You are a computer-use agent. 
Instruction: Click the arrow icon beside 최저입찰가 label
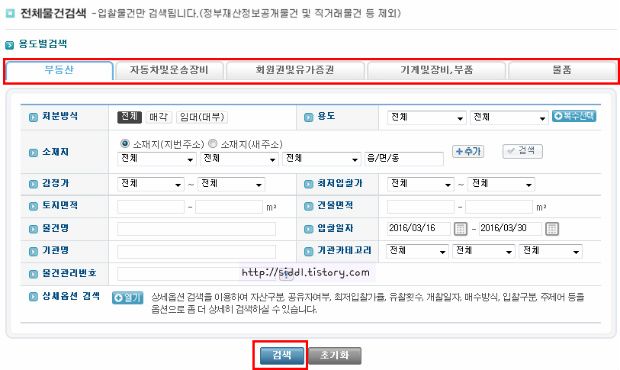coord(308,184)
